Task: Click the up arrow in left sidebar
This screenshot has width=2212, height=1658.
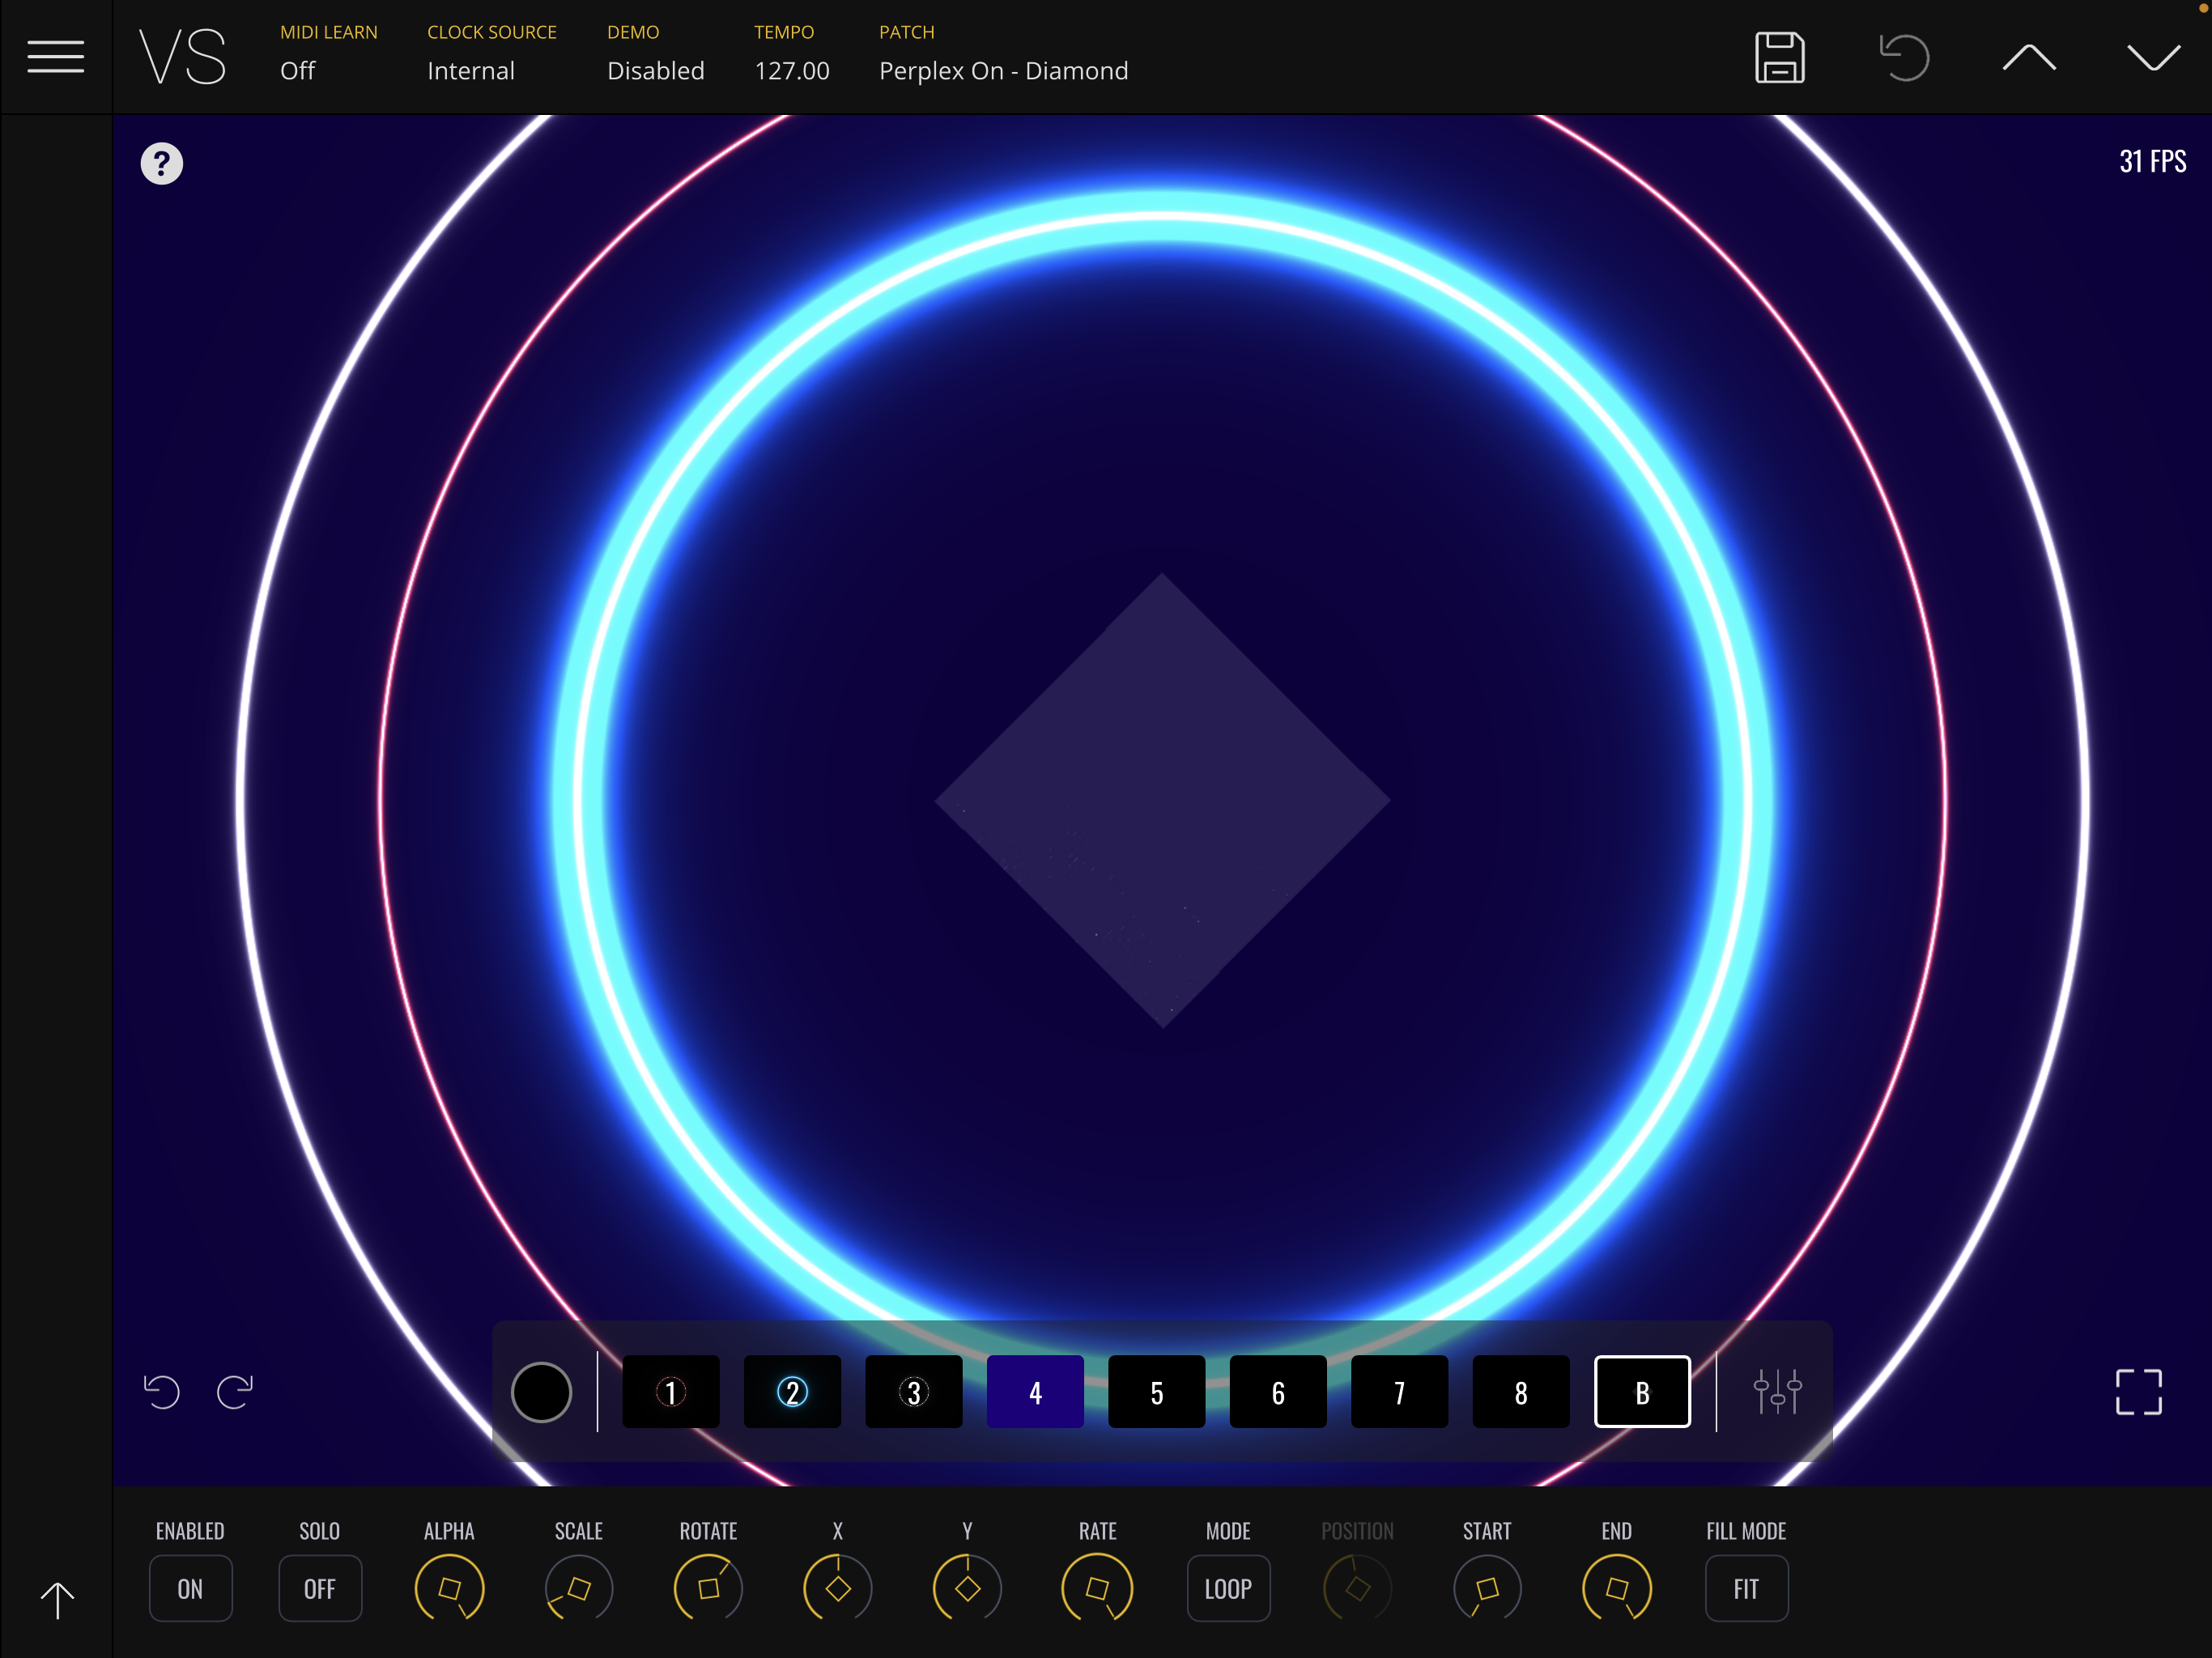Action: pyautogui.click(x=57, y=1599)
